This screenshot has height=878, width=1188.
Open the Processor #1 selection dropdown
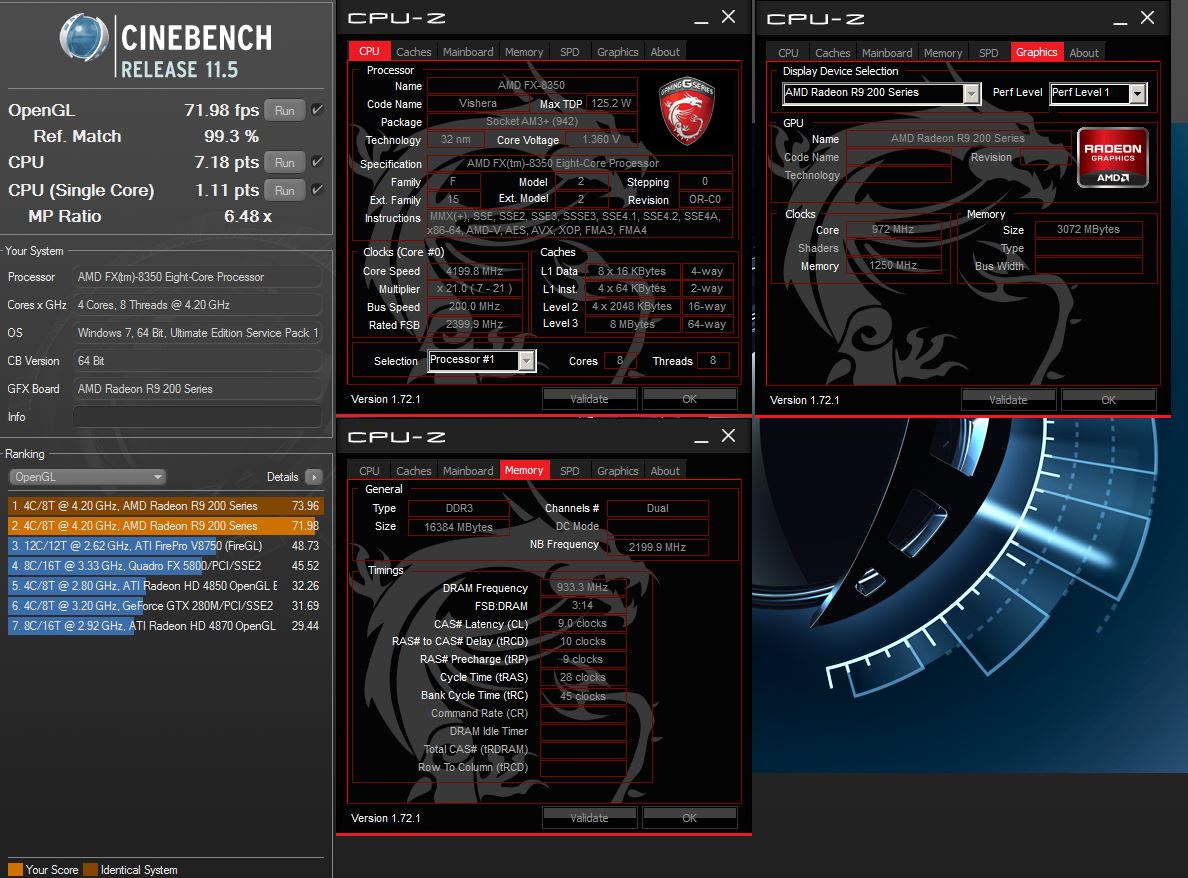(482, 361)
